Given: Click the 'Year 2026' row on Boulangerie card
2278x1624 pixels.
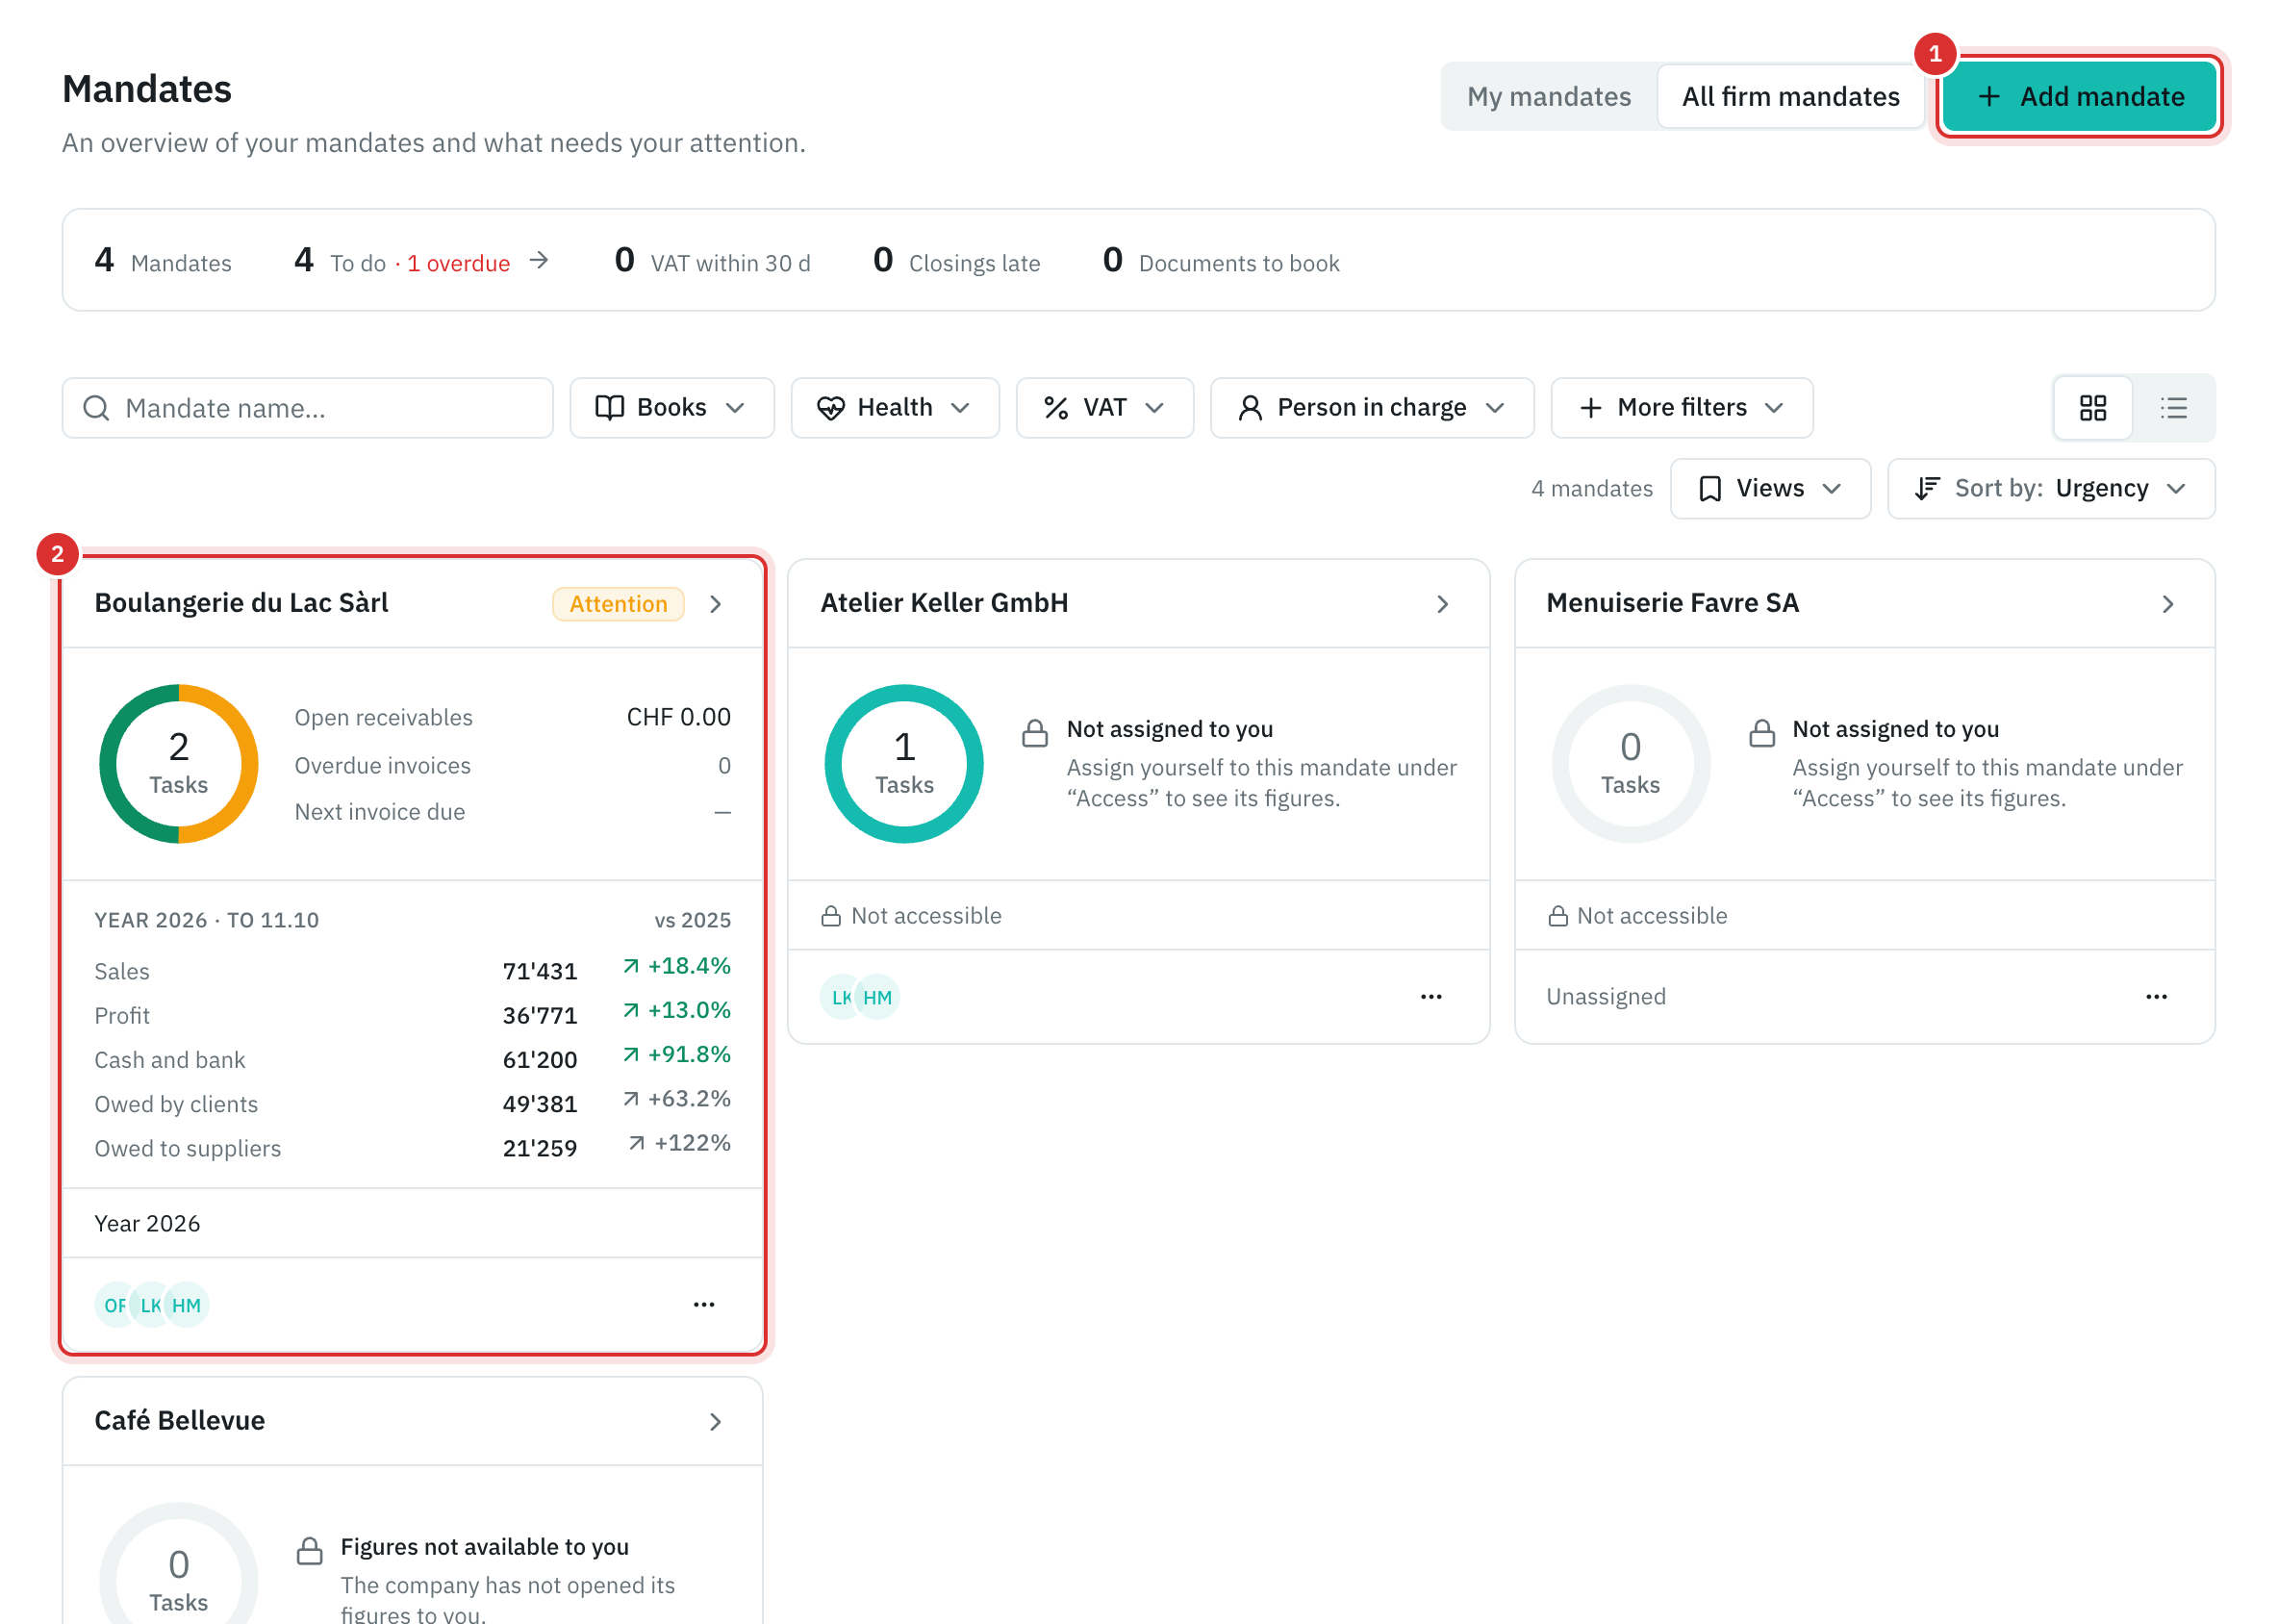Looking at the screenshot, I should point(412,1224).
